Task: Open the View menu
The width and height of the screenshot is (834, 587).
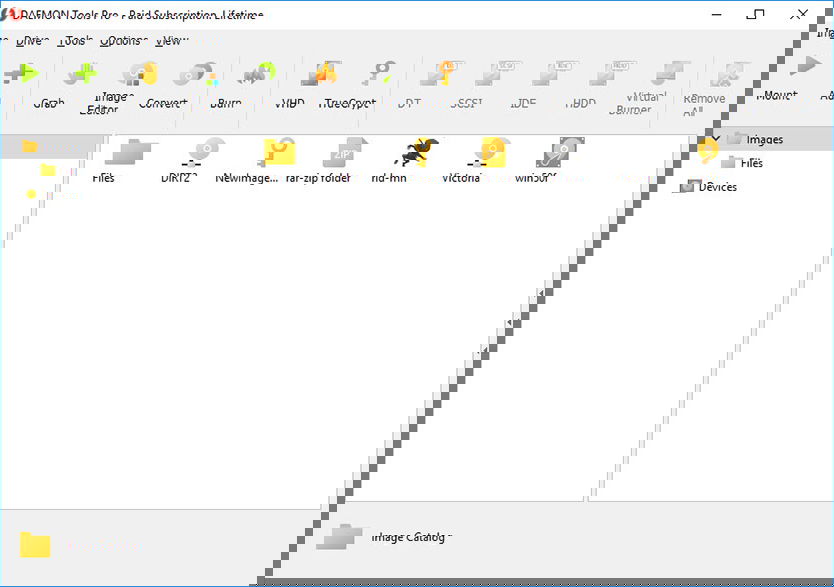Action: [171, 40]
